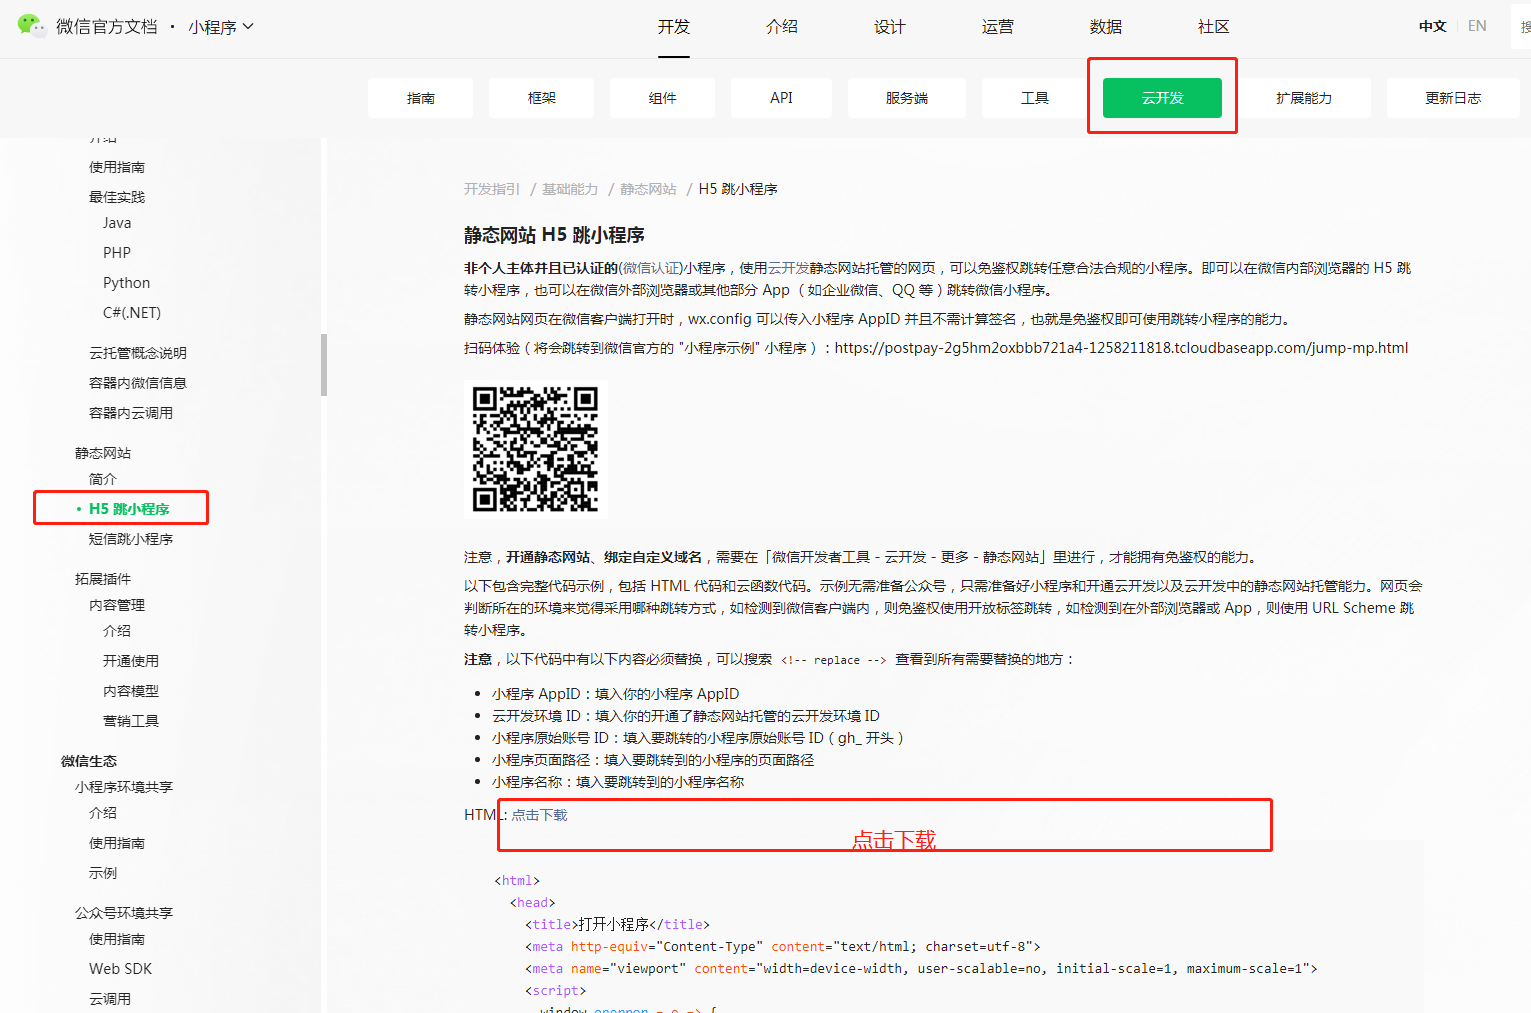This screenshot has height=1013, width=1531.
Task: Open 介绍 under 内容管理
Action: [x=117, y=631]
